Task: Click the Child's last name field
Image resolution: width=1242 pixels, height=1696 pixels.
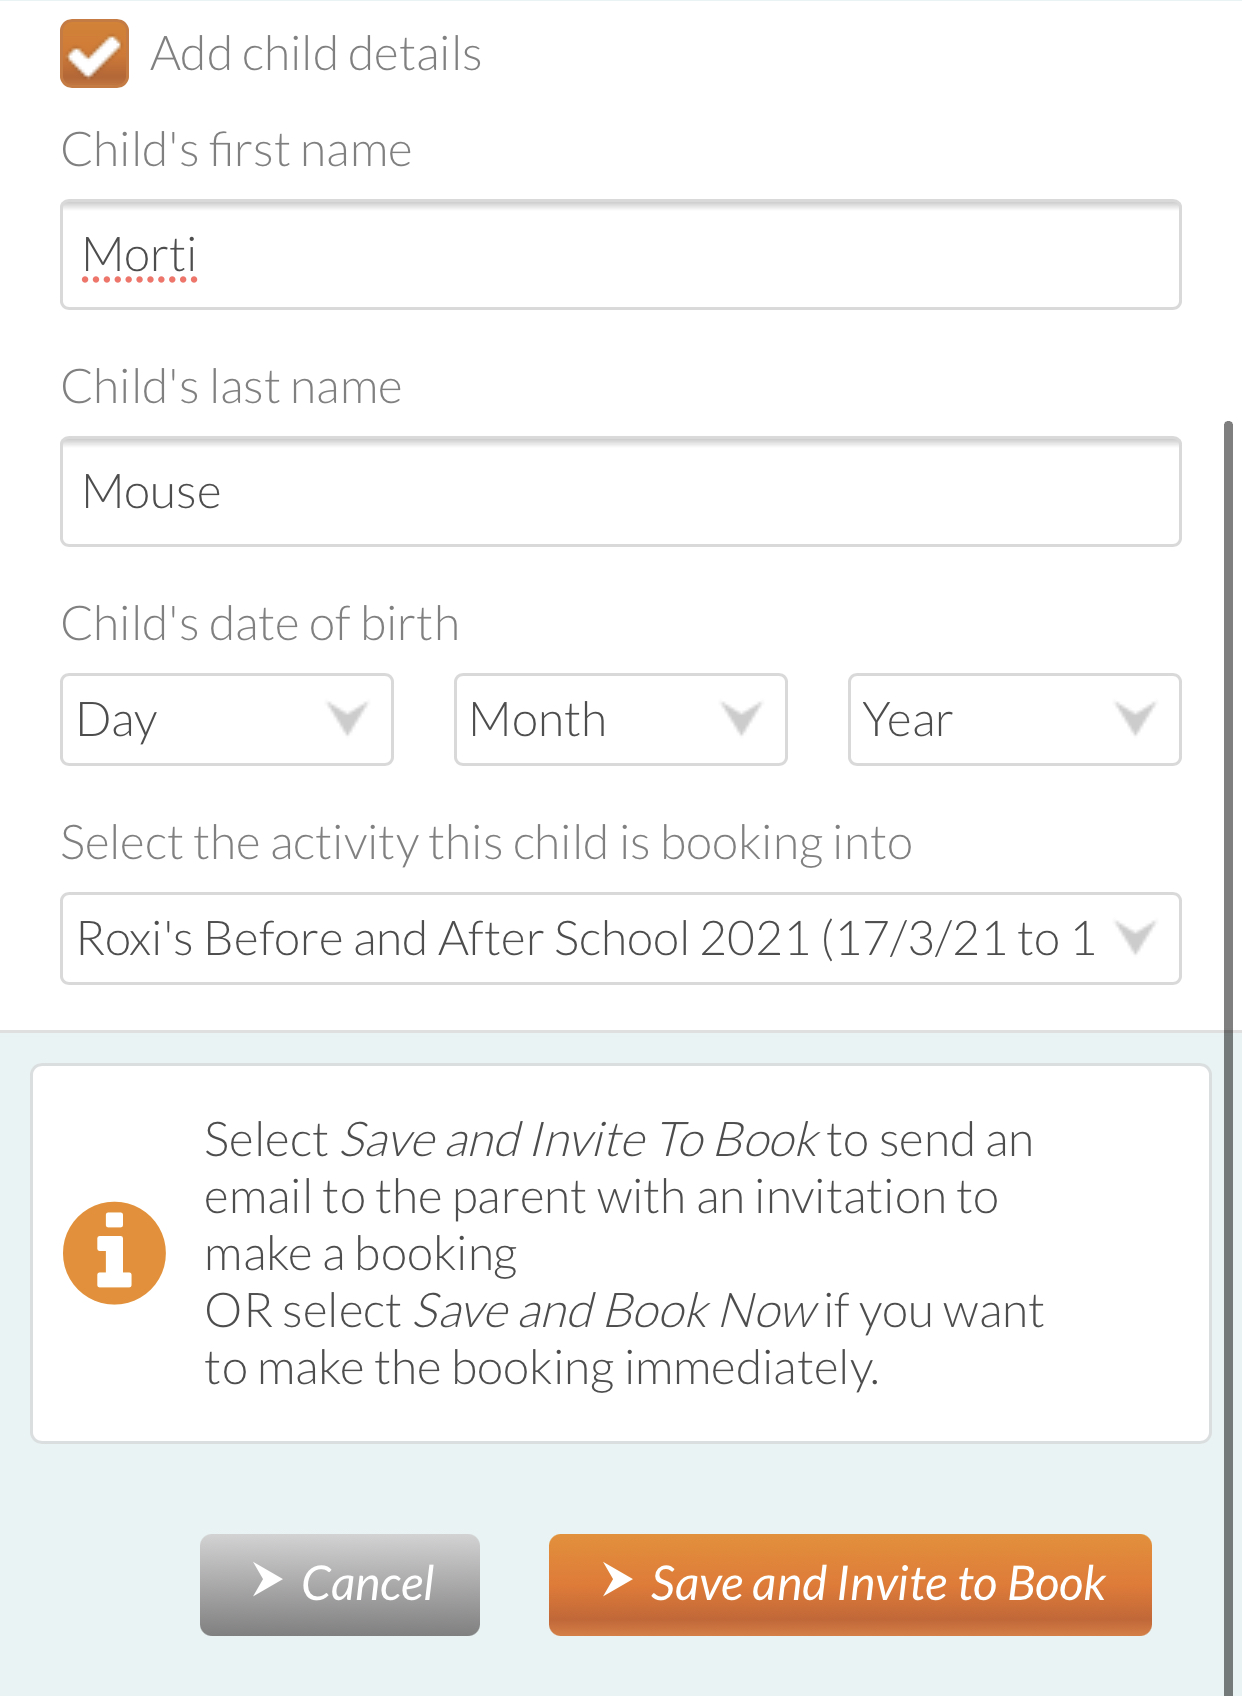Action: pos(621,492)
